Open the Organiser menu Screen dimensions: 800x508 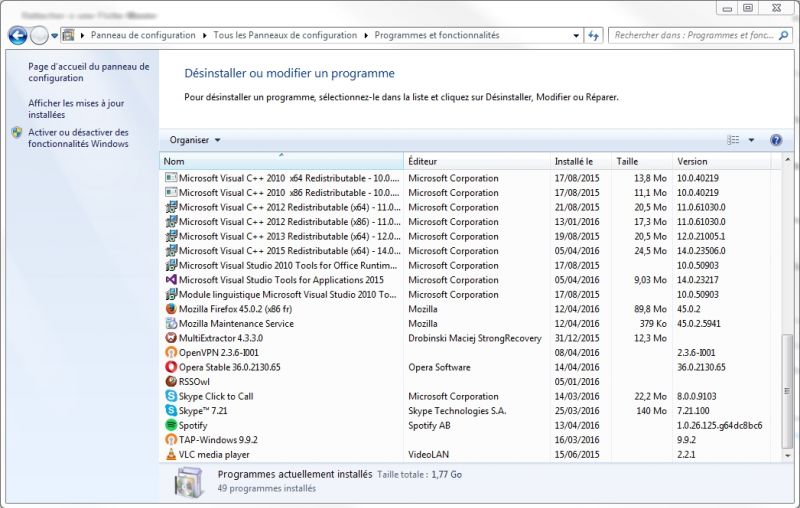point(195,140)
